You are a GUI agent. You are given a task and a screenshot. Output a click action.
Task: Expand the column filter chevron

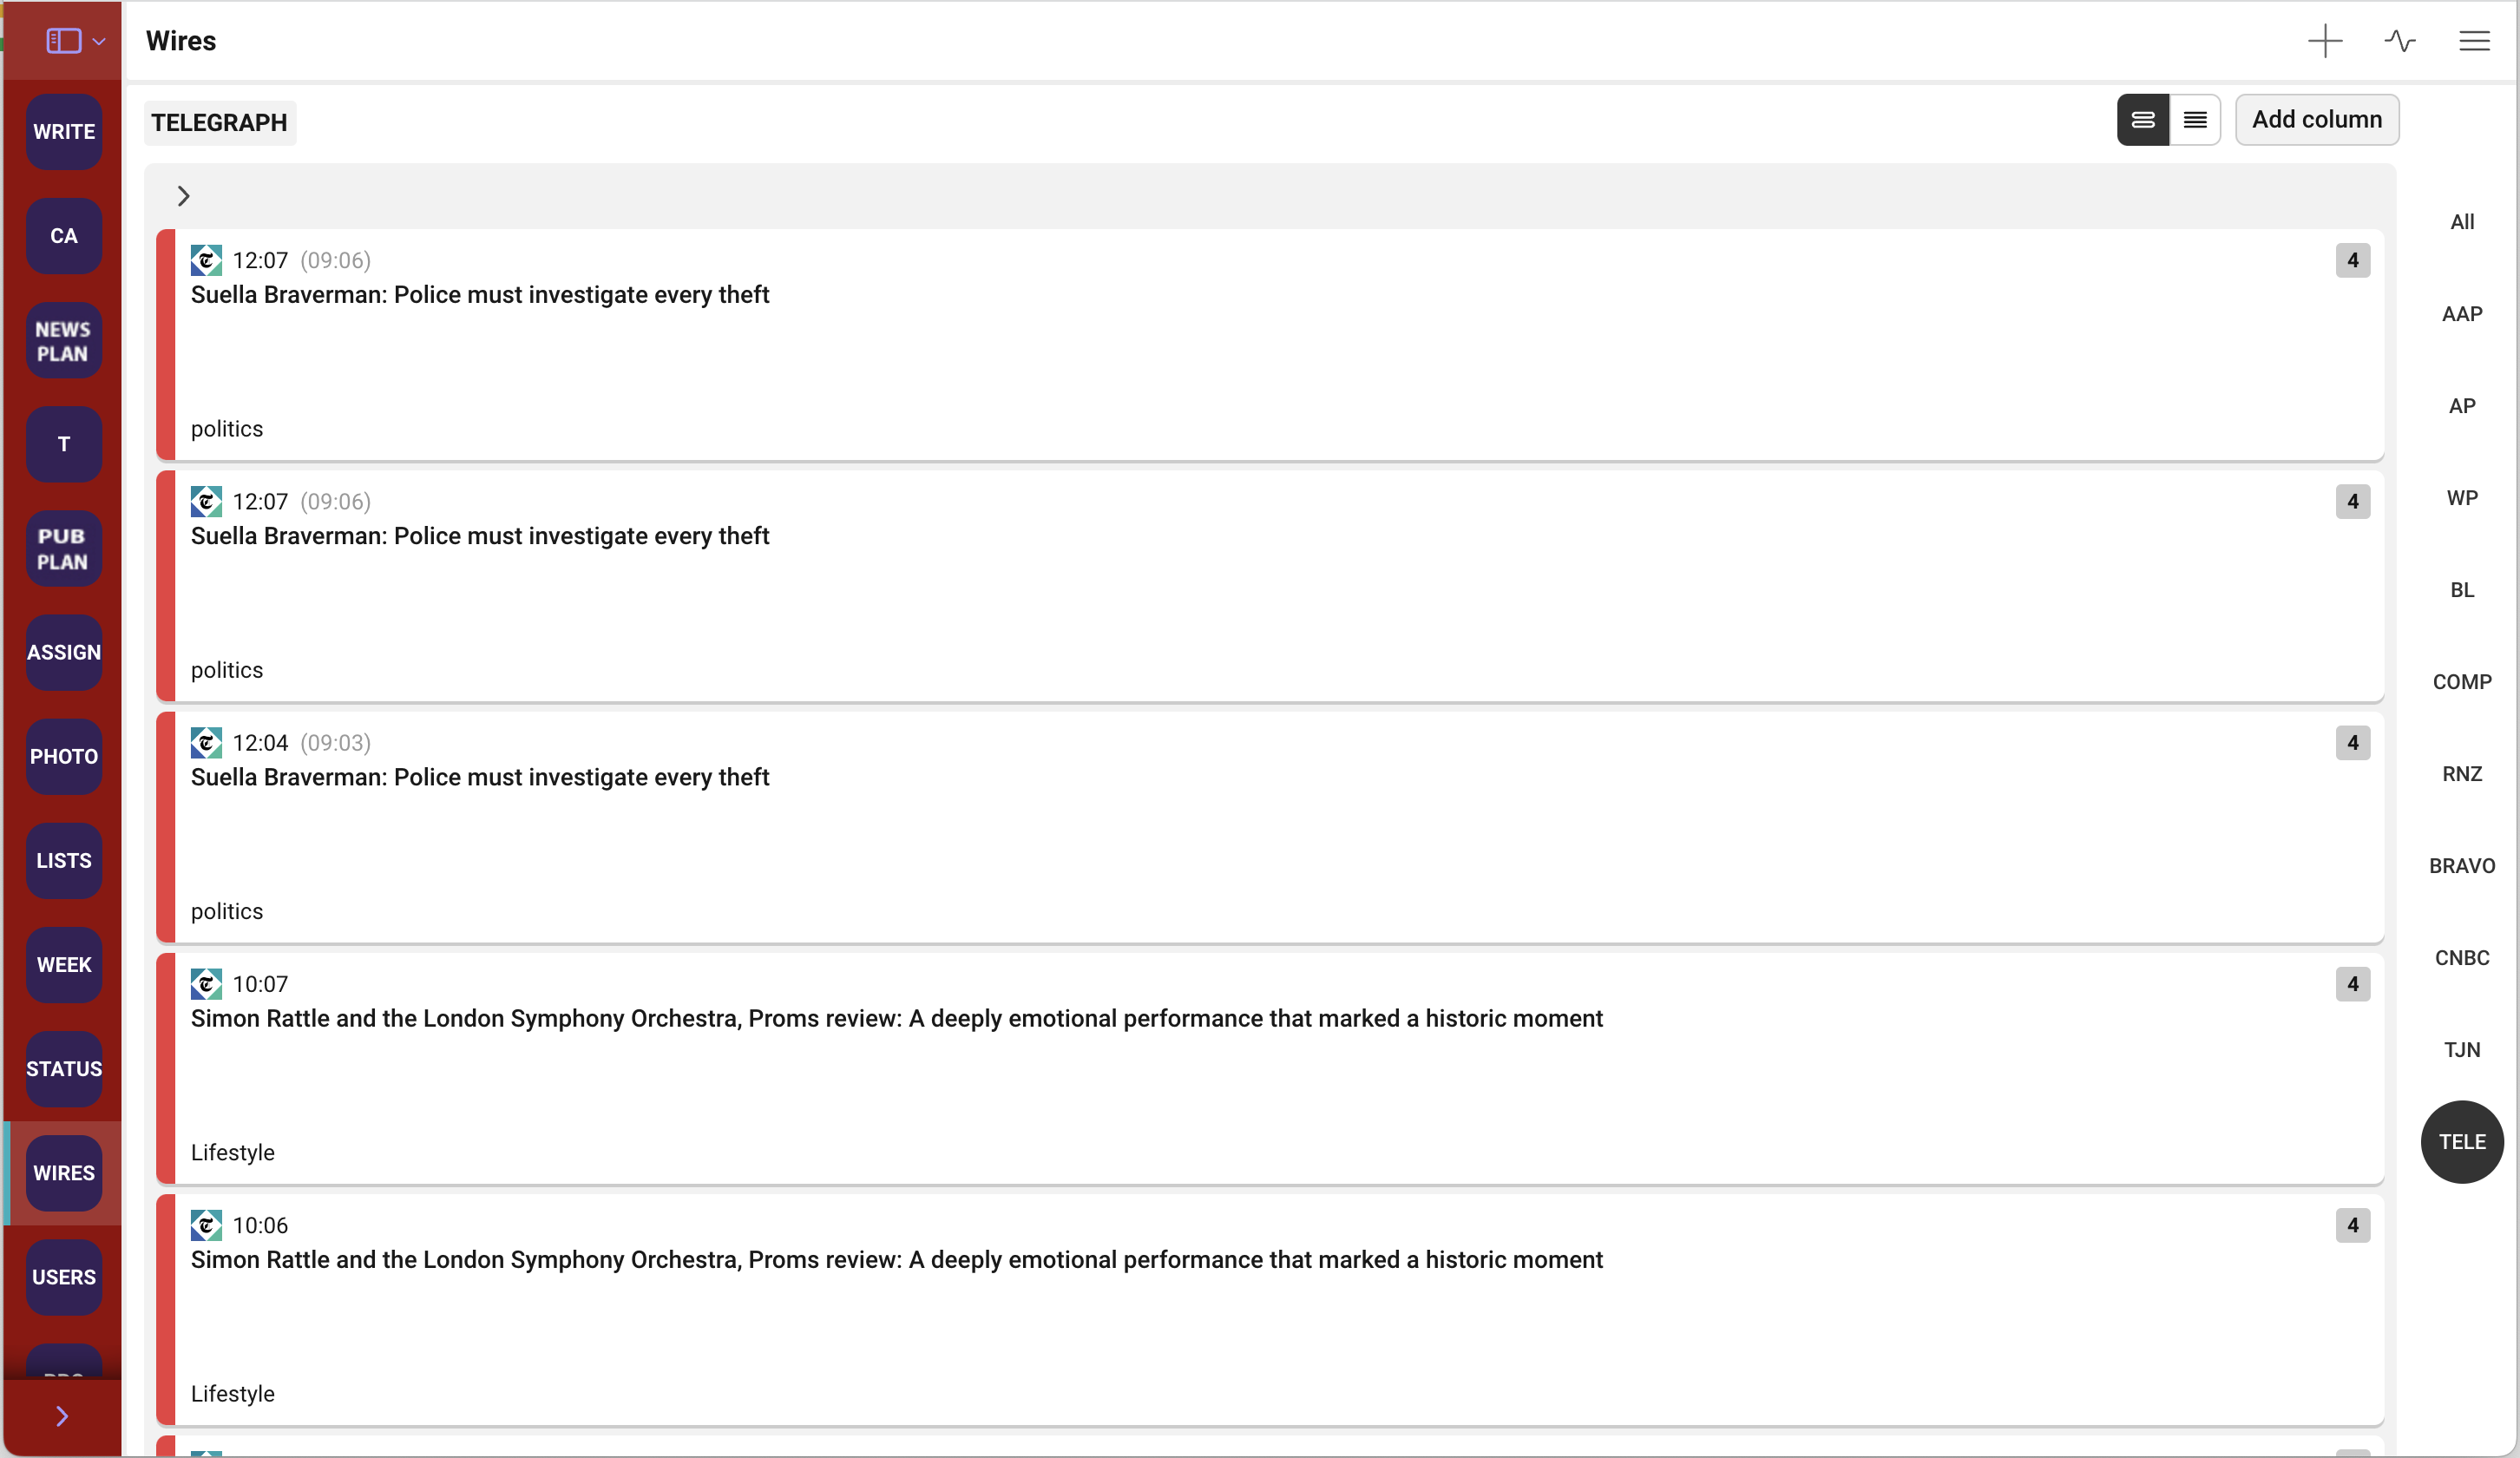pyautogui.click(x=183, y=196)
